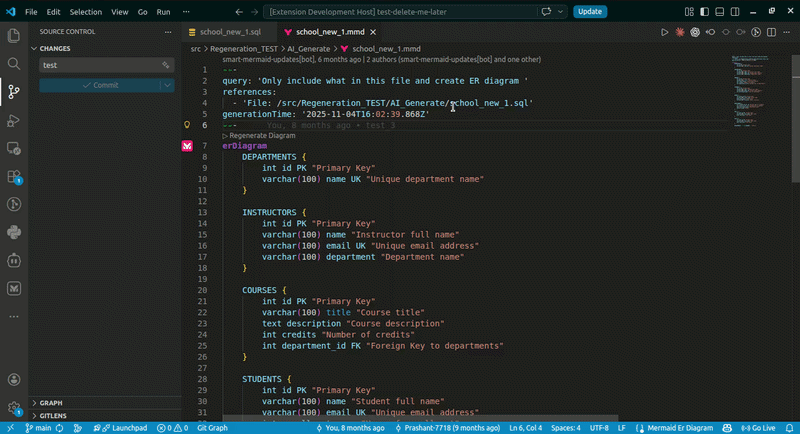
Task: Open the chat dropdown arrow in title bar
Action: (x=560, y=12)
